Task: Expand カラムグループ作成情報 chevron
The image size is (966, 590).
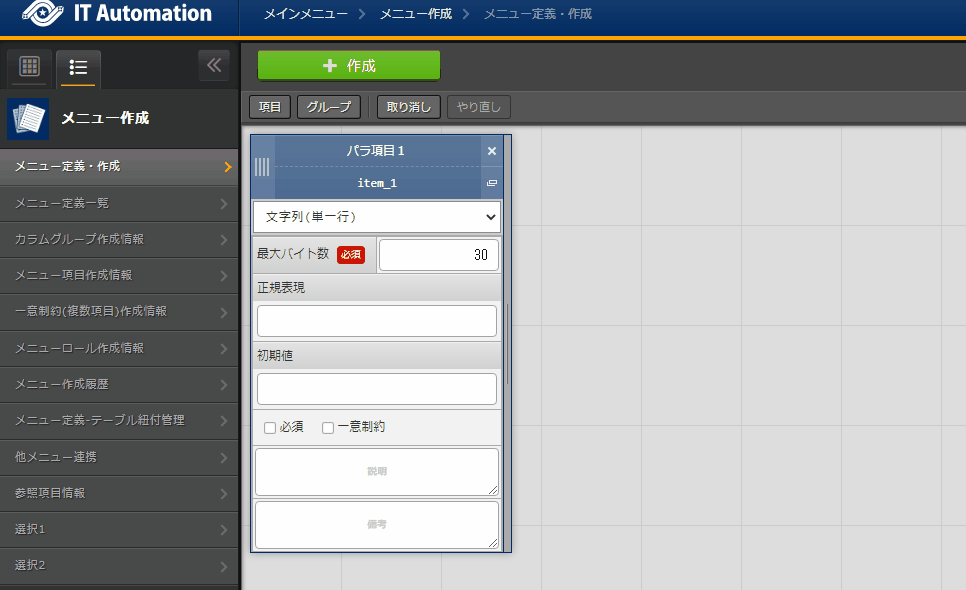Action: (x=224, y=240)
